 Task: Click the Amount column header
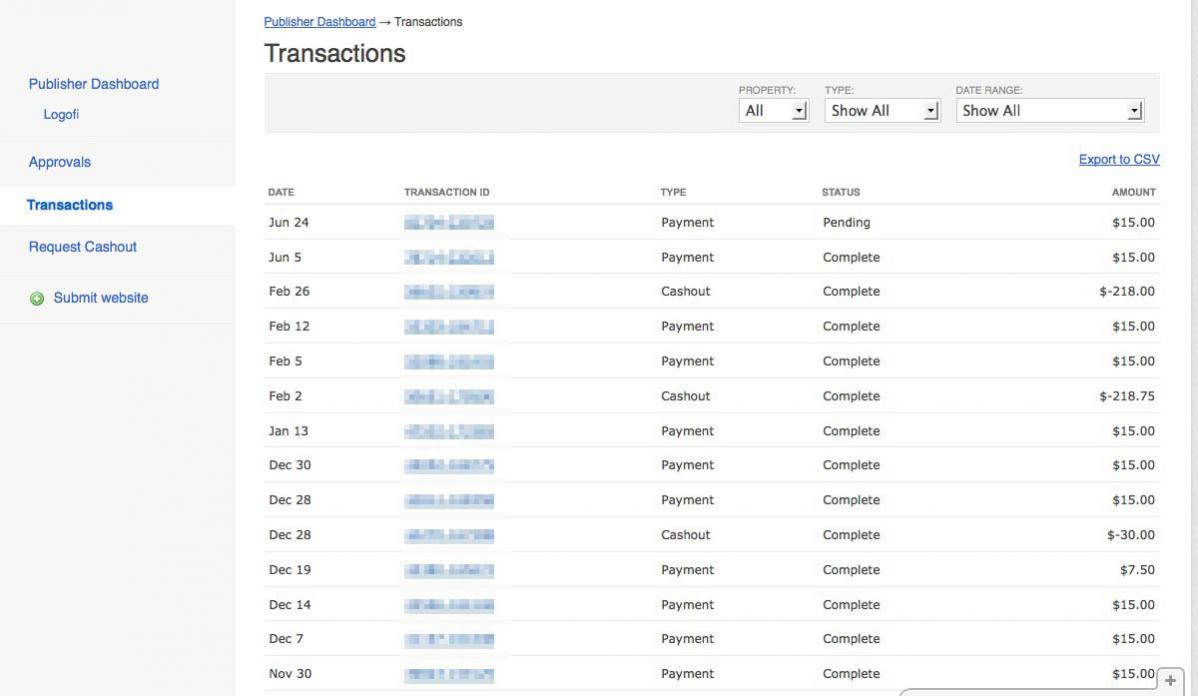(x=1133, y=192)
